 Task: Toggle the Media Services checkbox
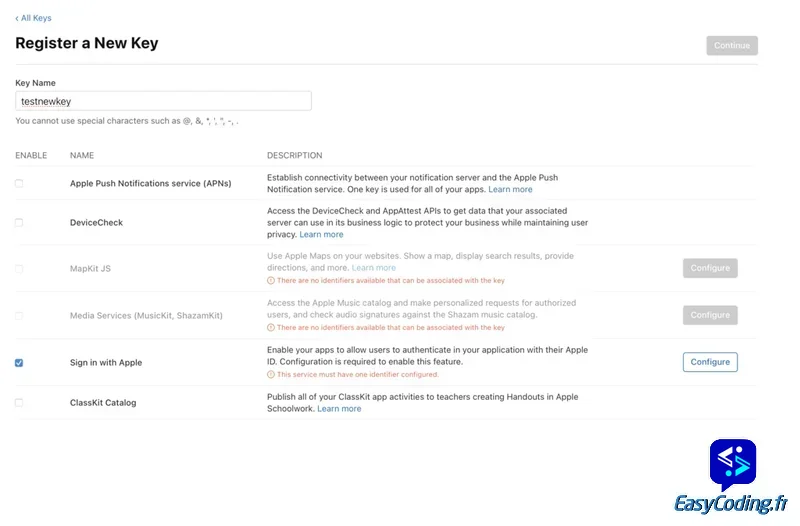pyautogui.click(x=19, y=316)
